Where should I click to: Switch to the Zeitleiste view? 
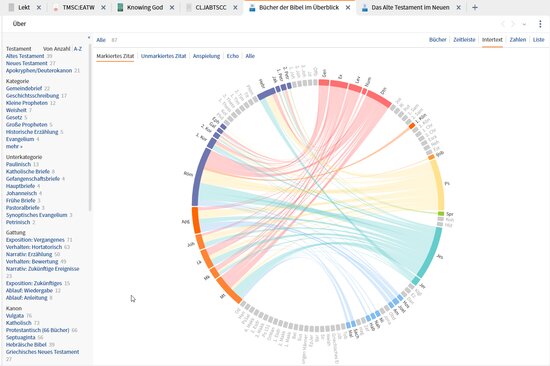click(x=464, y=40)
